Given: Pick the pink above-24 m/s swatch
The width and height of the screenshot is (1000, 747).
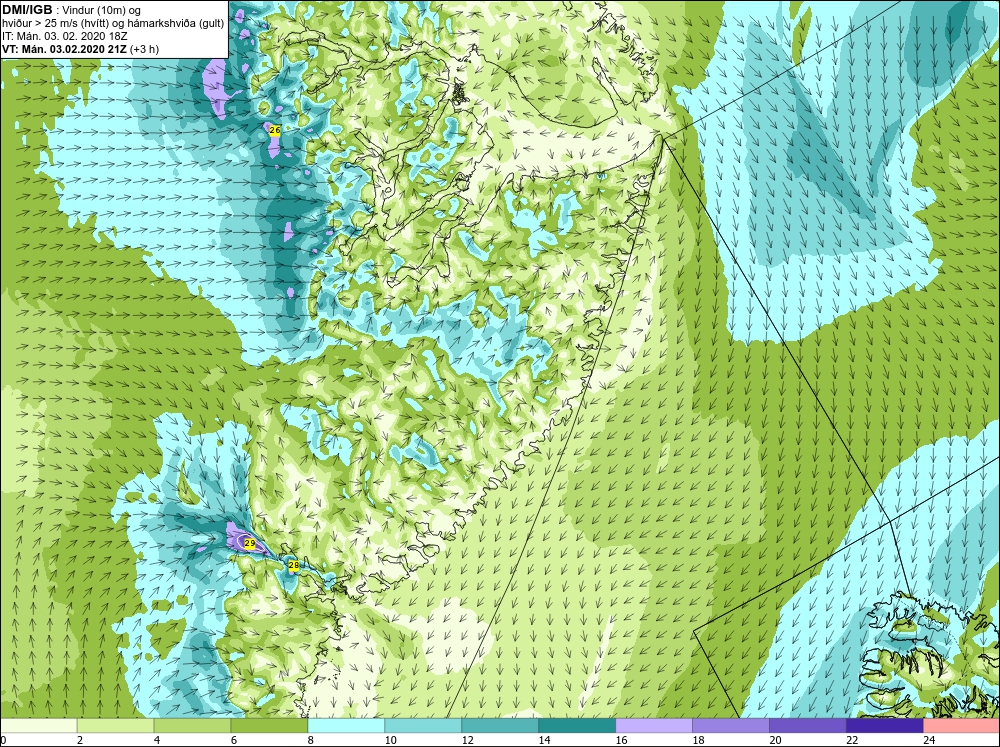Looking at the screenshot, I should coord(962,725).
